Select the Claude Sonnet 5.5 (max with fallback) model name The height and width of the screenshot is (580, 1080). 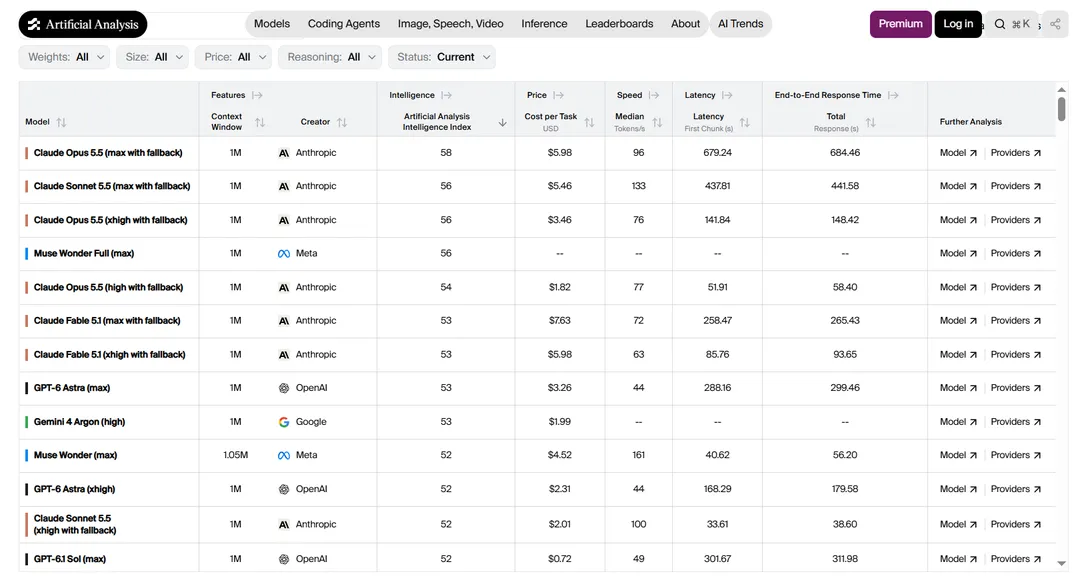click(x=112, y=186)
